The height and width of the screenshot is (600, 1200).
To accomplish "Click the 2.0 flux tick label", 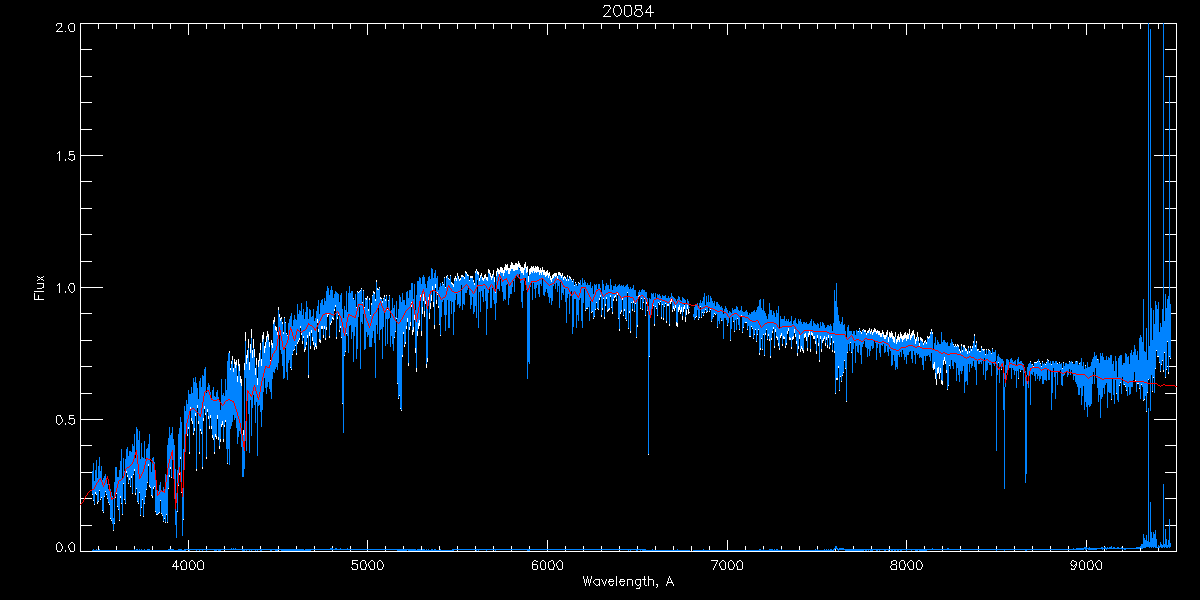I will coord(65,27).
